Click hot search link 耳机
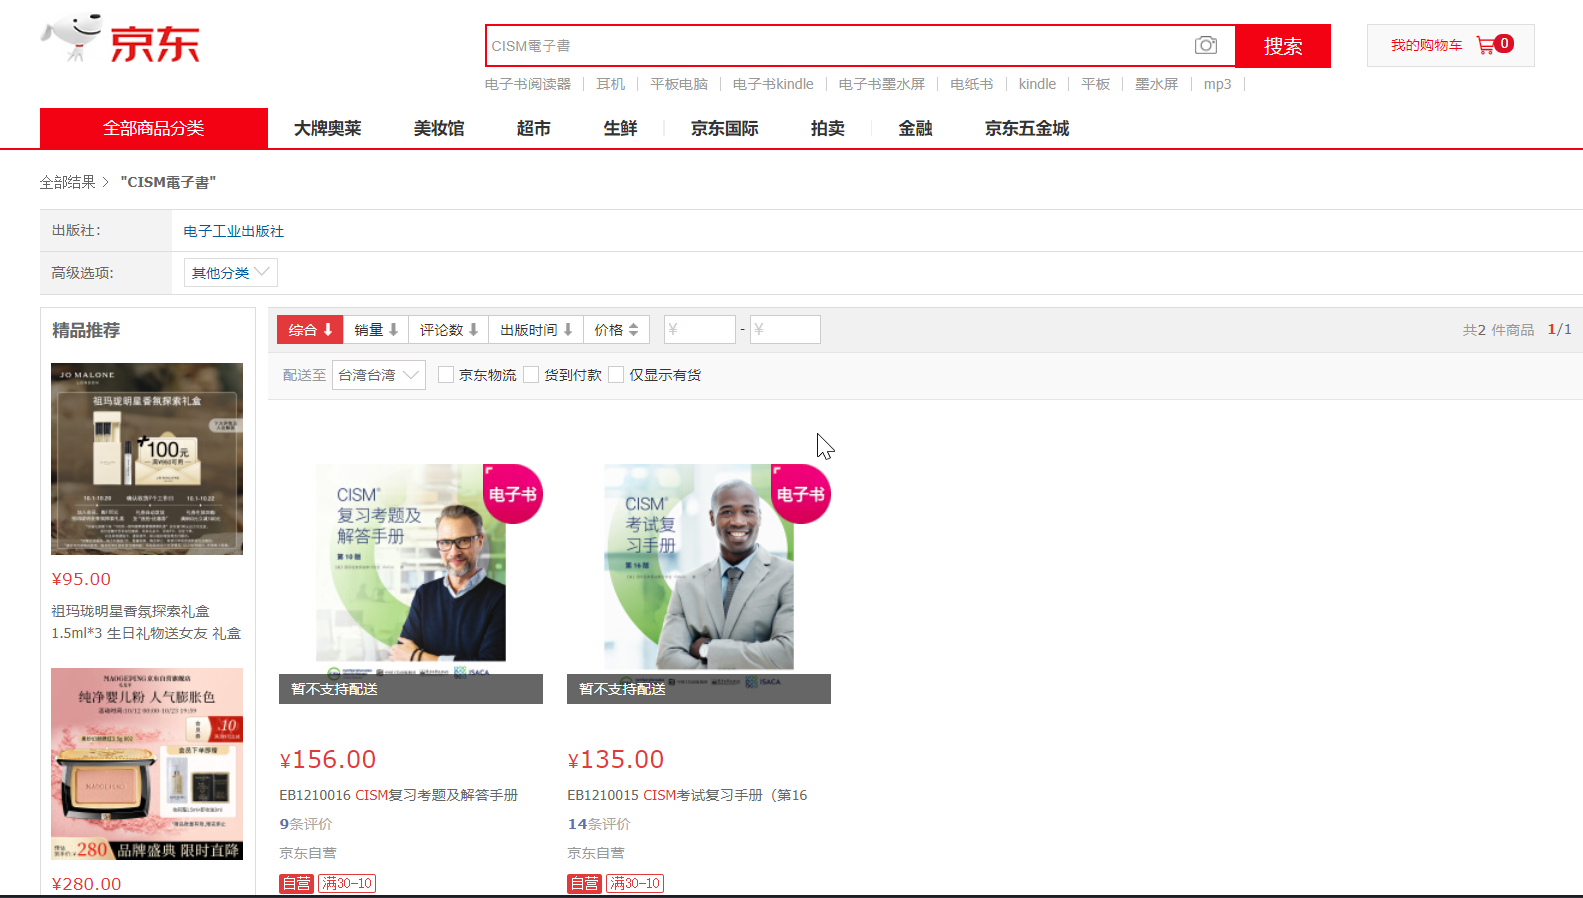Viewport: 1583px width, 898px height. click(x=610, y=84)
